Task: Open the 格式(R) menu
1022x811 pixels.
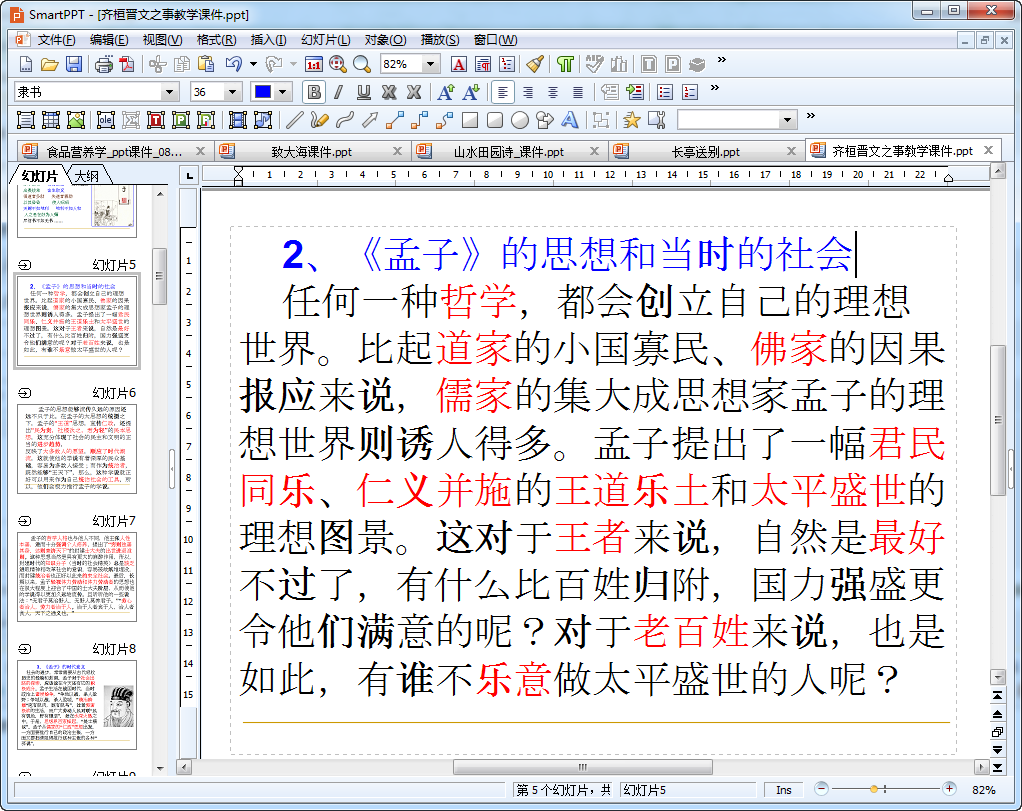Action: (216, 40)
